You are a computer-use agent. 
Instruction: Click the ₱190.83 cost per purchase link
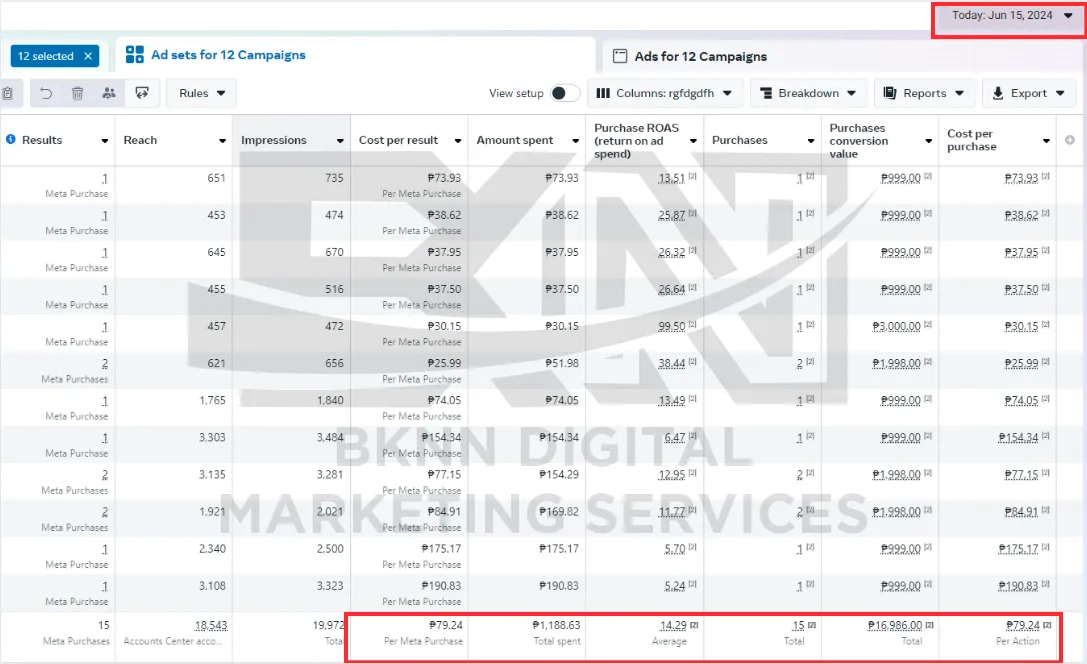coord(1018,586)
